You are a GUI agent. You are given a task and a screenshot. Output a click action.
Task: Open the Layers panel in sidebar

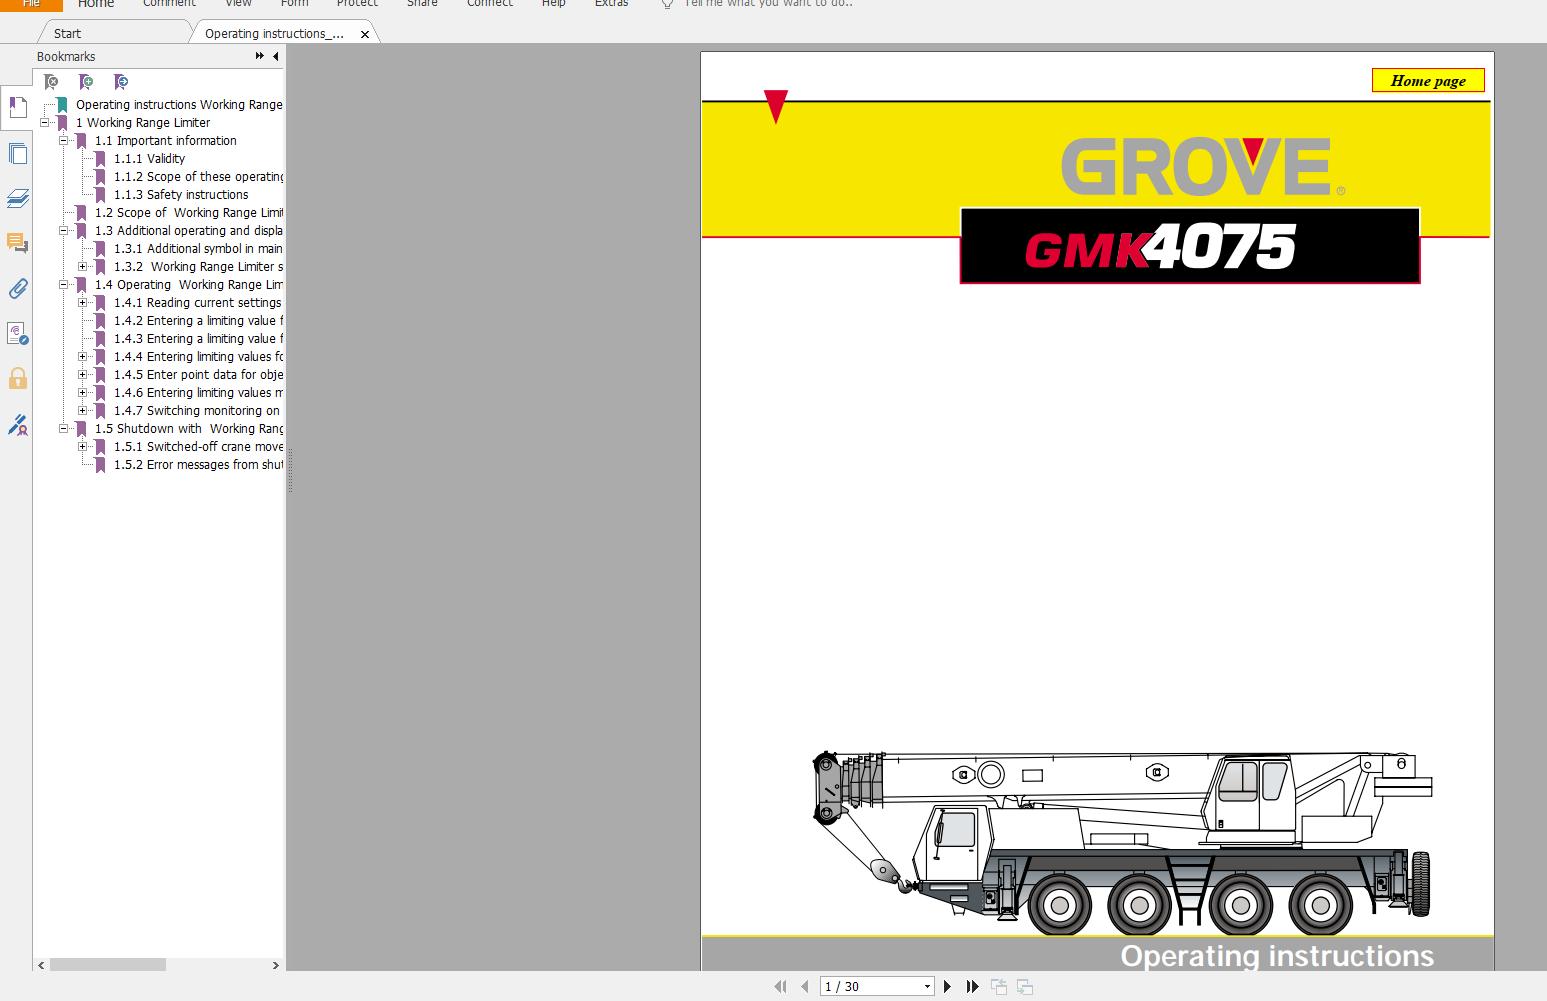tap(17, 198)
